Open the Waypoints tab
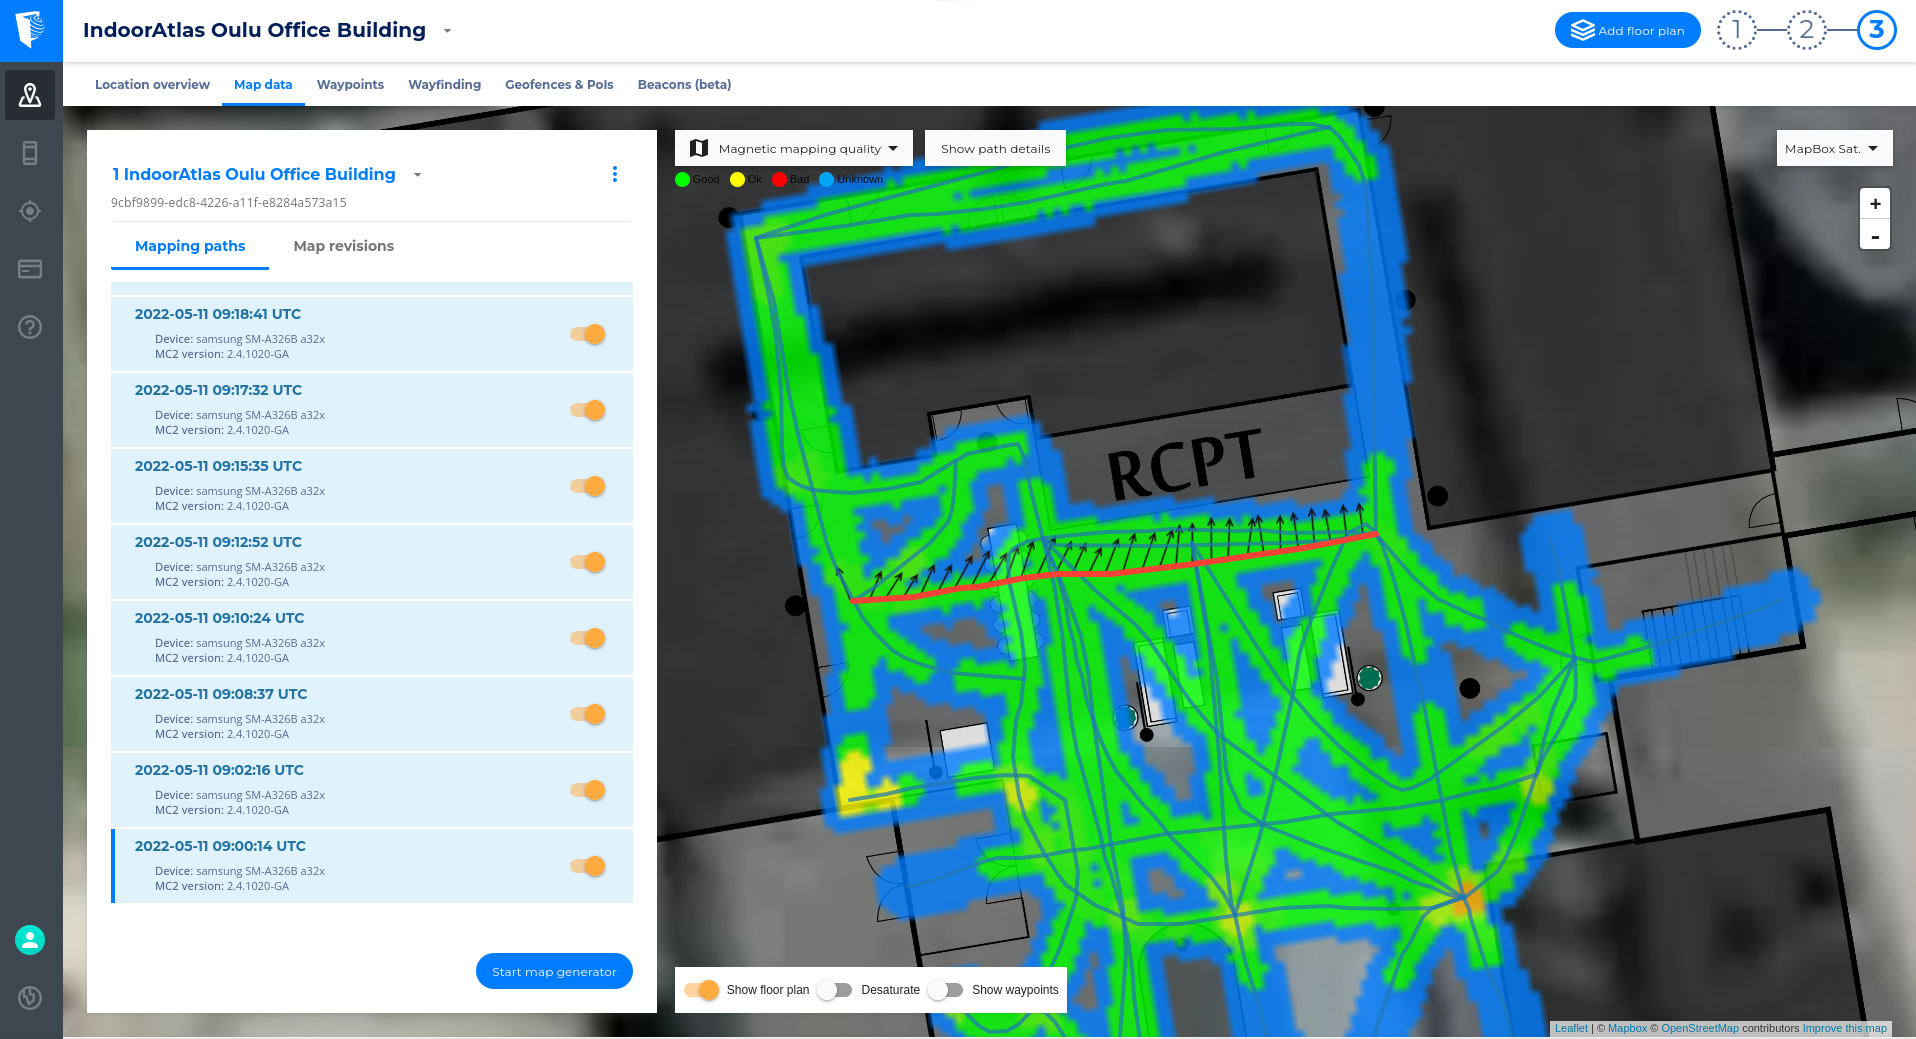Viewport: 1916px width, 1039px height. pos(350,85)
